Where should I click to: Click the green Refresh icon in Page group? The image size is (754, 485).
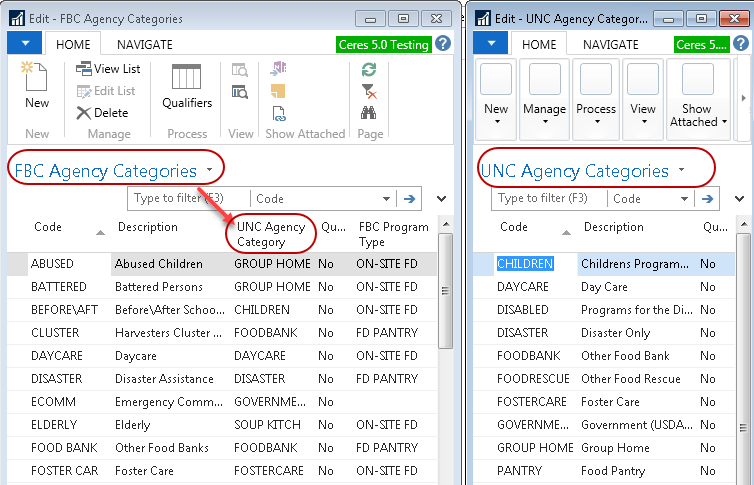point(369,69)
